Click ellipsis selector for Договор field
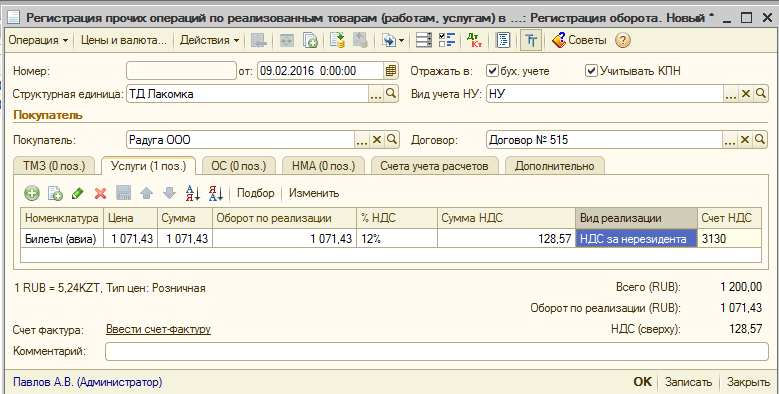 point(729,140)
